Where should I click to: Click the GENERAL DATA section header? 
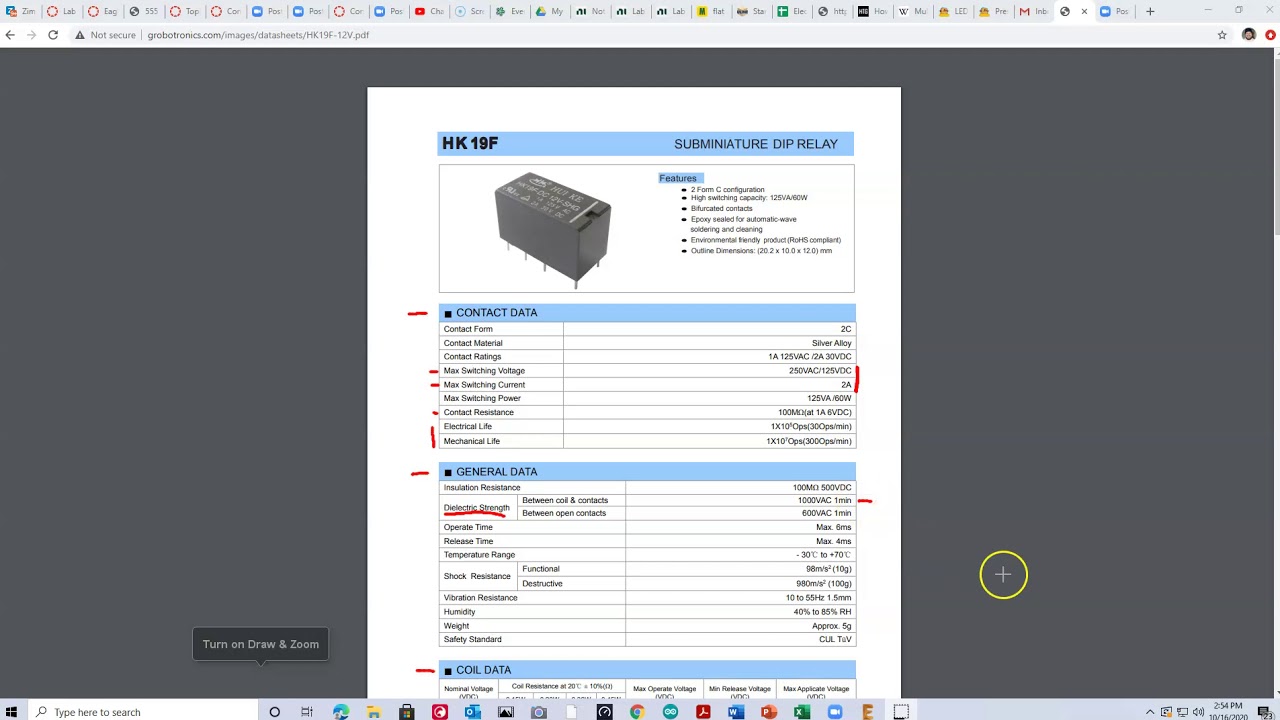click(647, 472)
